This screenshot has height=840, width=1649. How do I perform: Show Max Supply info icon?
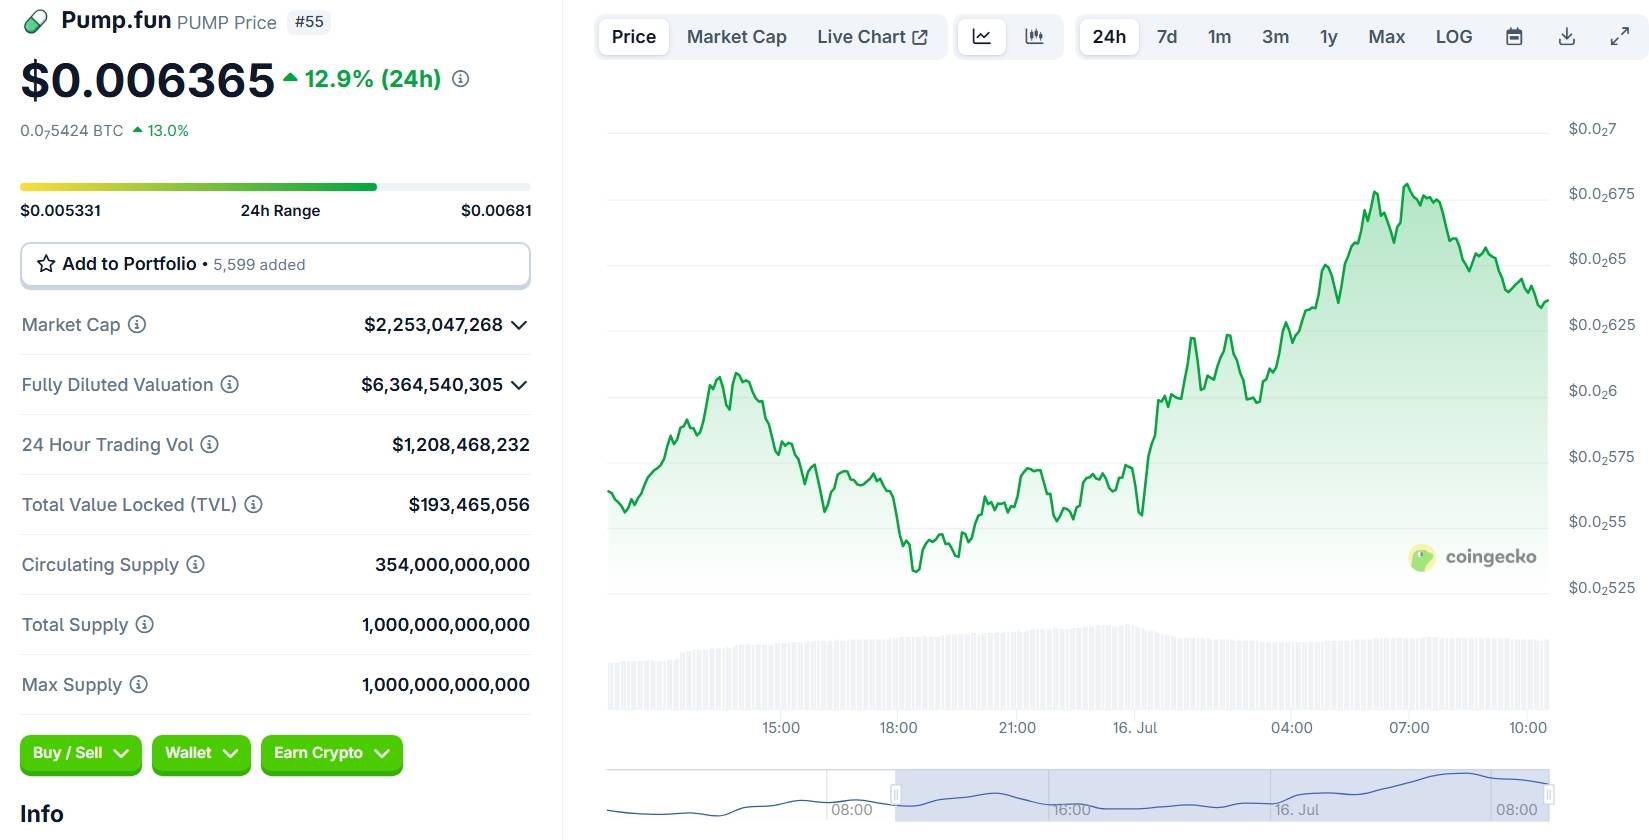tap(139, 684)
